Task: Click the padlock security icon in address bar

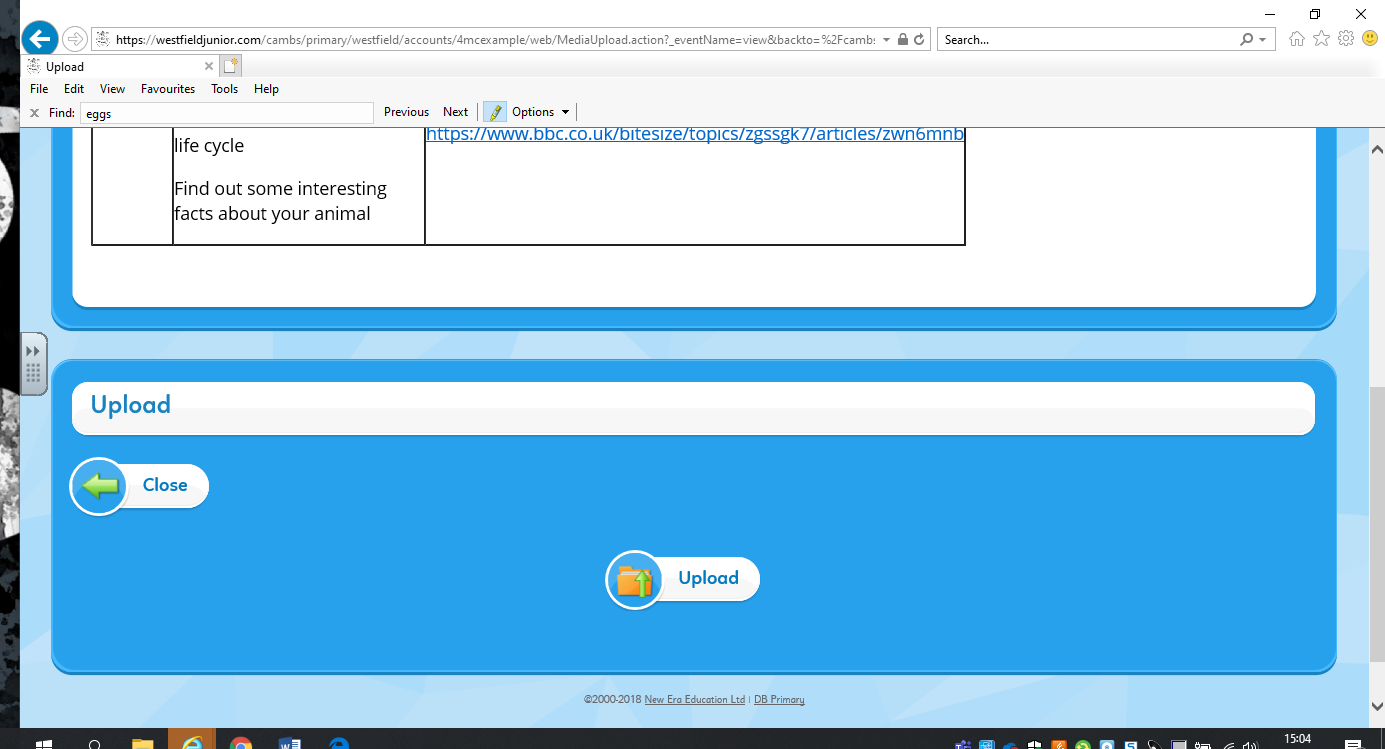Action: tap(903, 40)
